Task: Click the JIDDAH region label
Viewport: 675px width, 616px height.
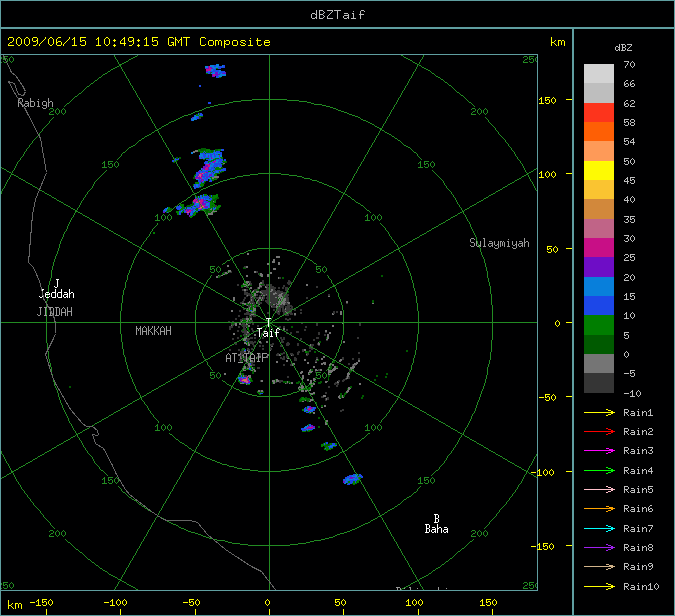Action: pos(55,312)
